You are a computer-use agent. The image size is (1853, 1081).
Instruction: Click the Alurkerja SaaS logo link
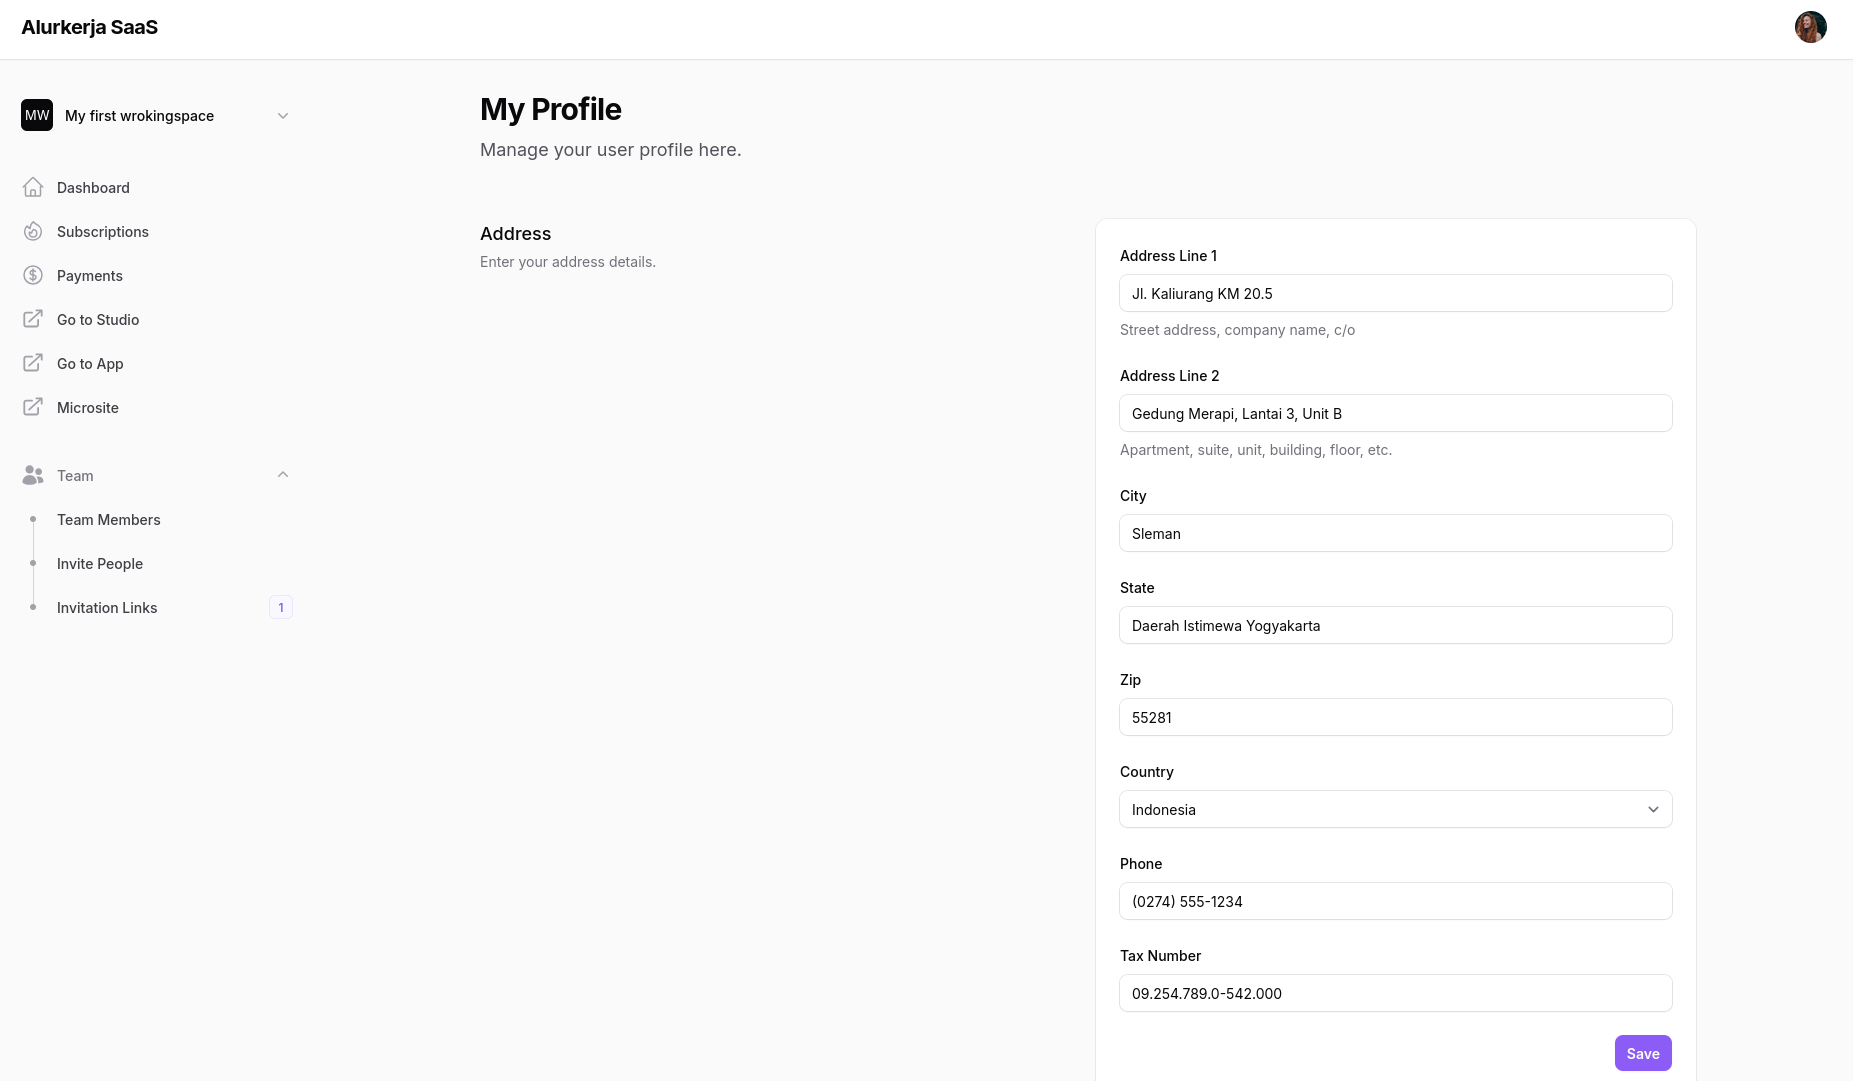(x=90, y=28)
